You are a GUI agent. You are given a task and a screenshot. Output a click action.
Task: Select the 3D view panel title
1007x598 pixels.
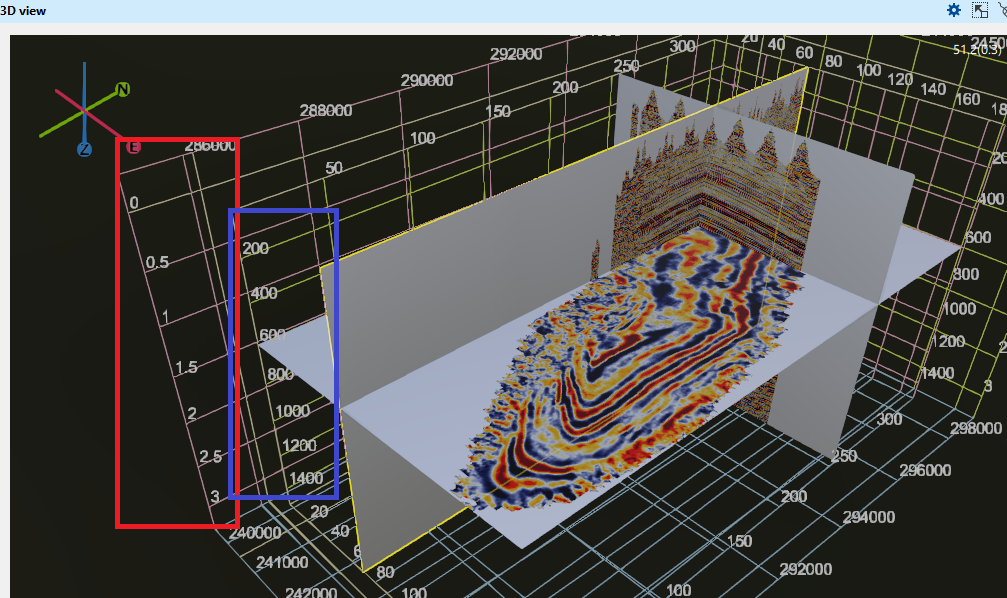(x=22, y=10)
